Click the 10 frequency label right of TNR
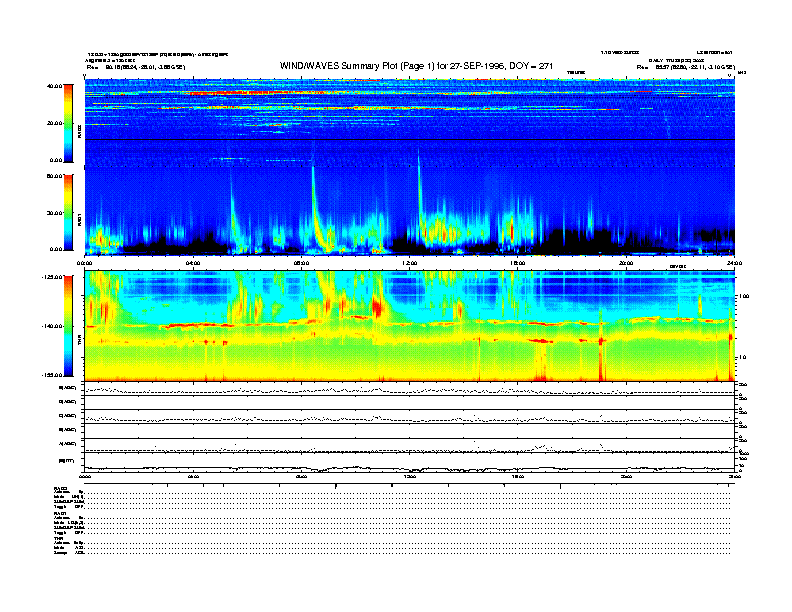Screen dimensions: 792x612 click(743, 358)
